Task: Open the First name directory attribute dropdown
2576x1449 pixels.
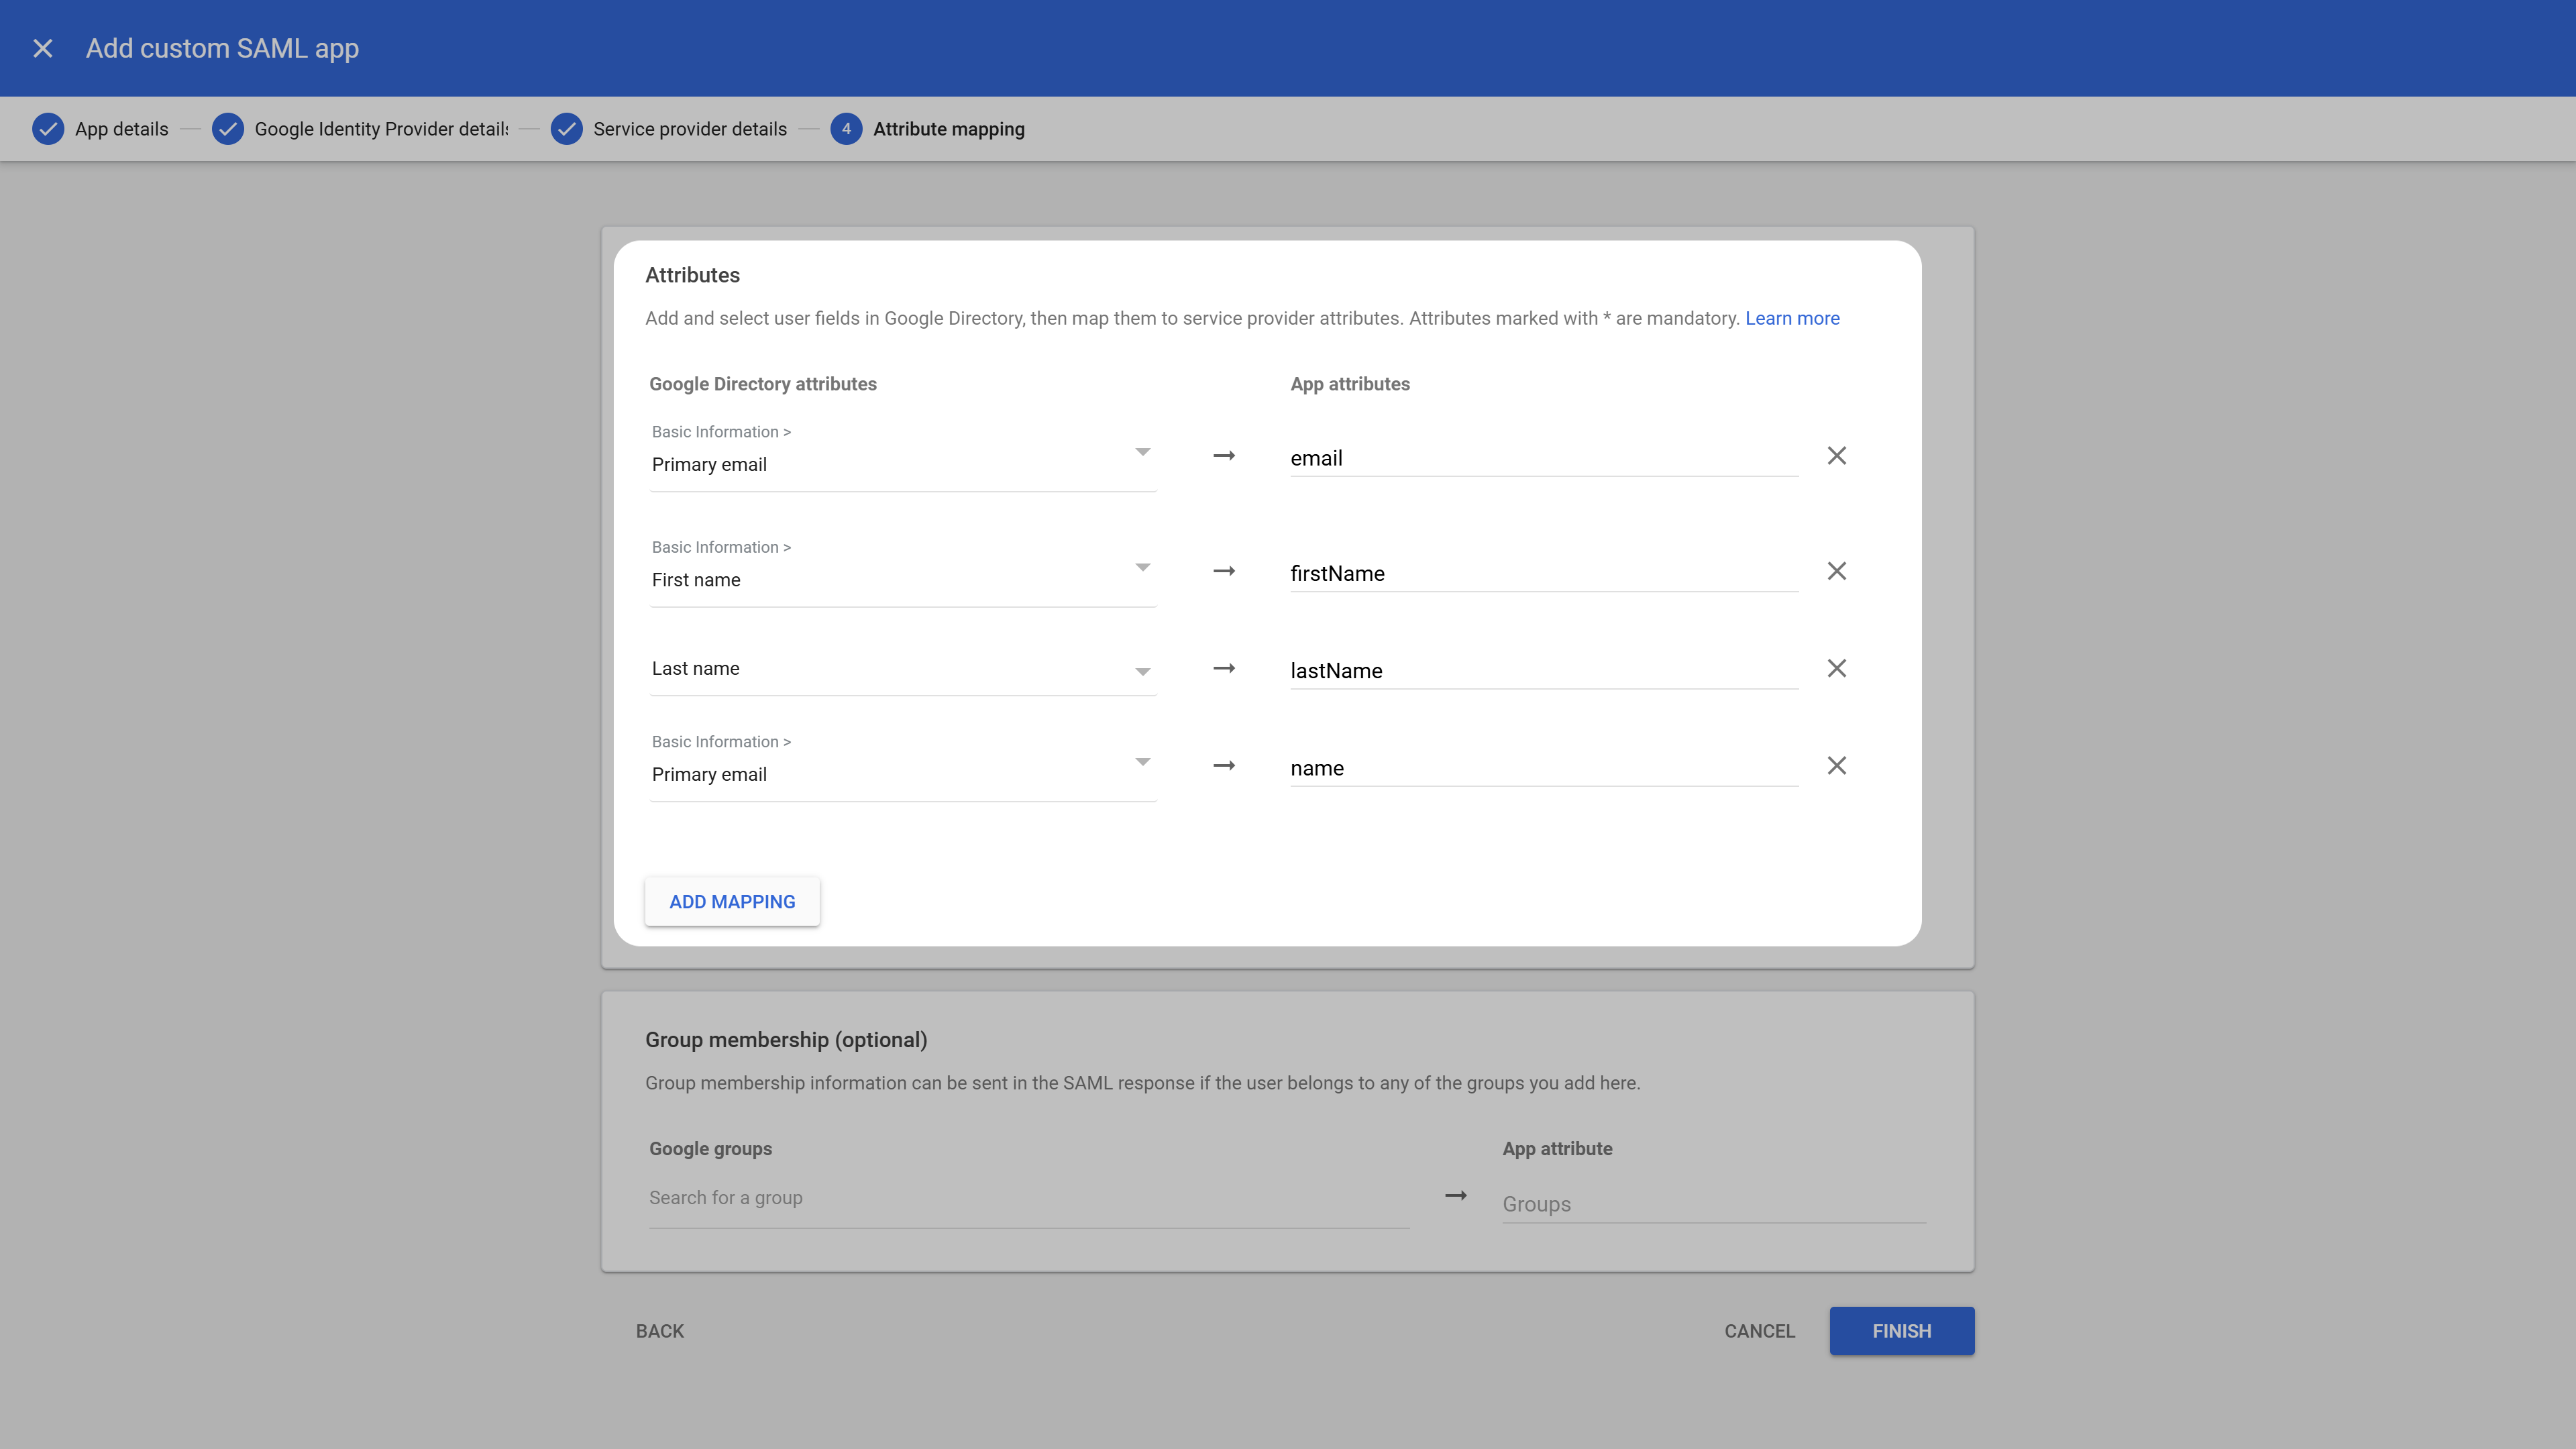Action: [902, 571]
